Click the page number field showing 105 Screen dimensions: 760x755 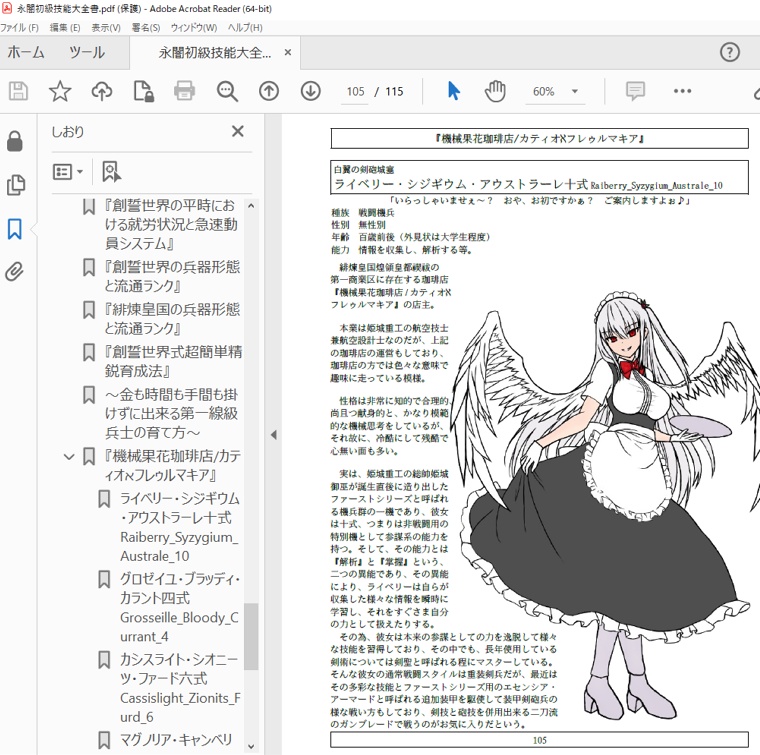coord(355,92)
